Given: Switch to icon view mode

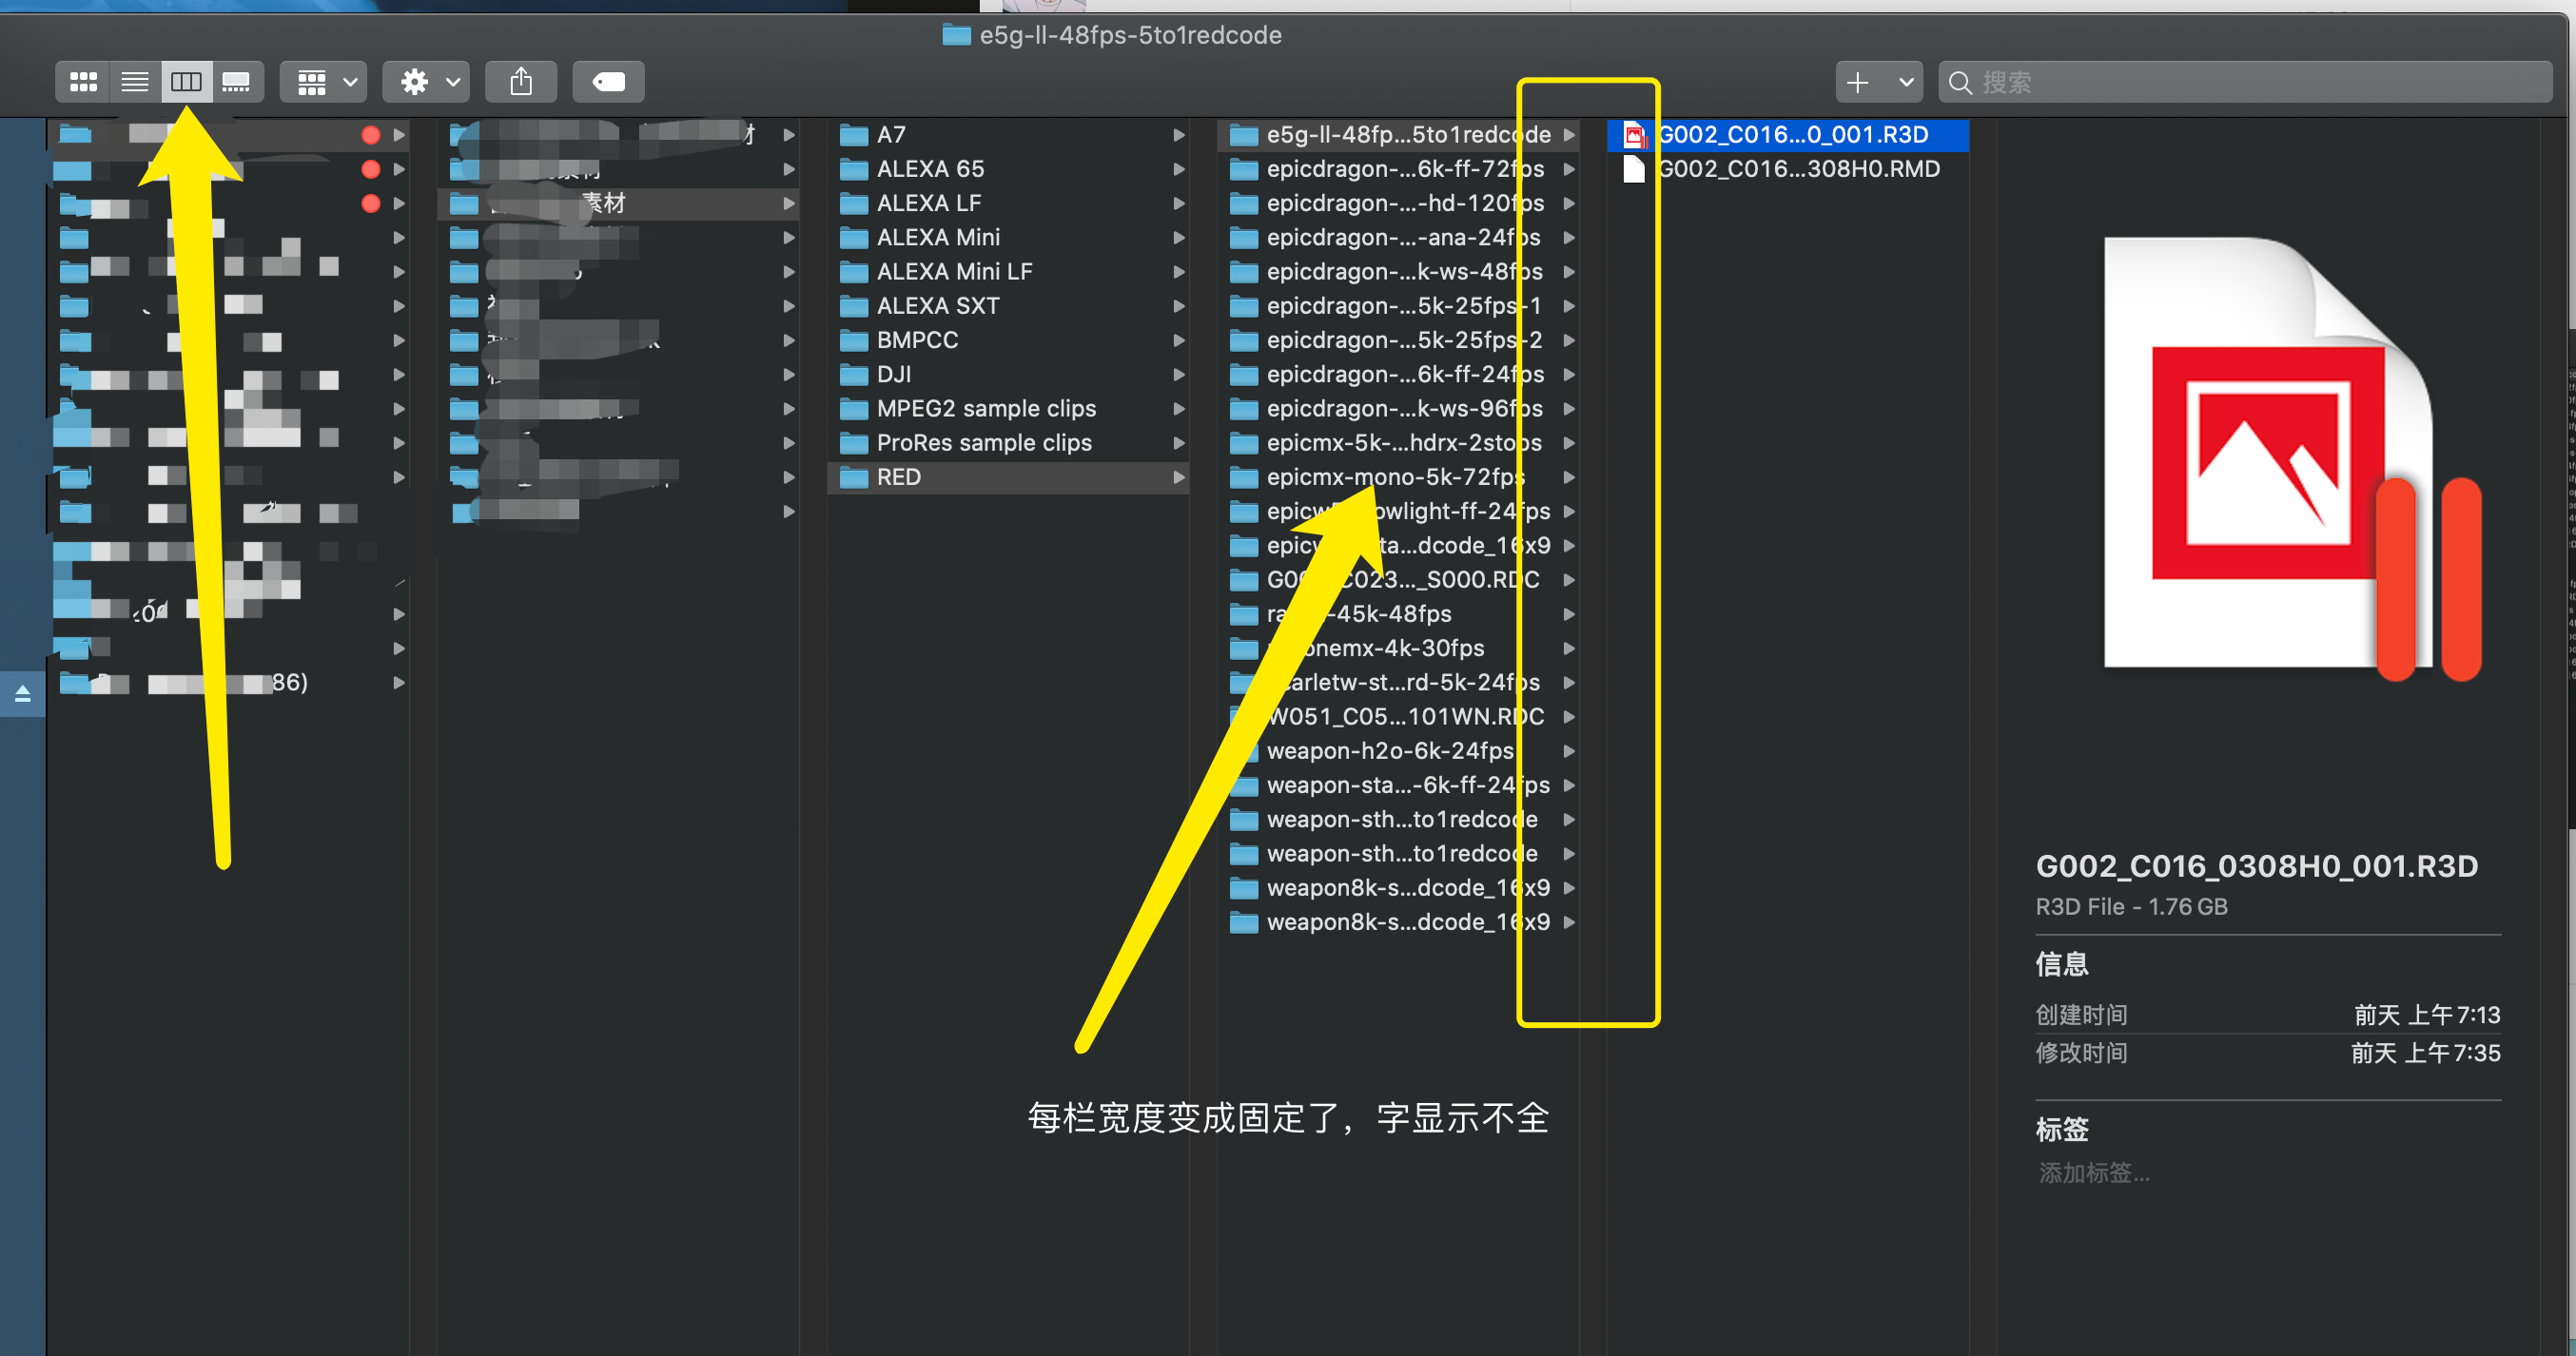Looking at the screenshot, I should coord(83,82).
